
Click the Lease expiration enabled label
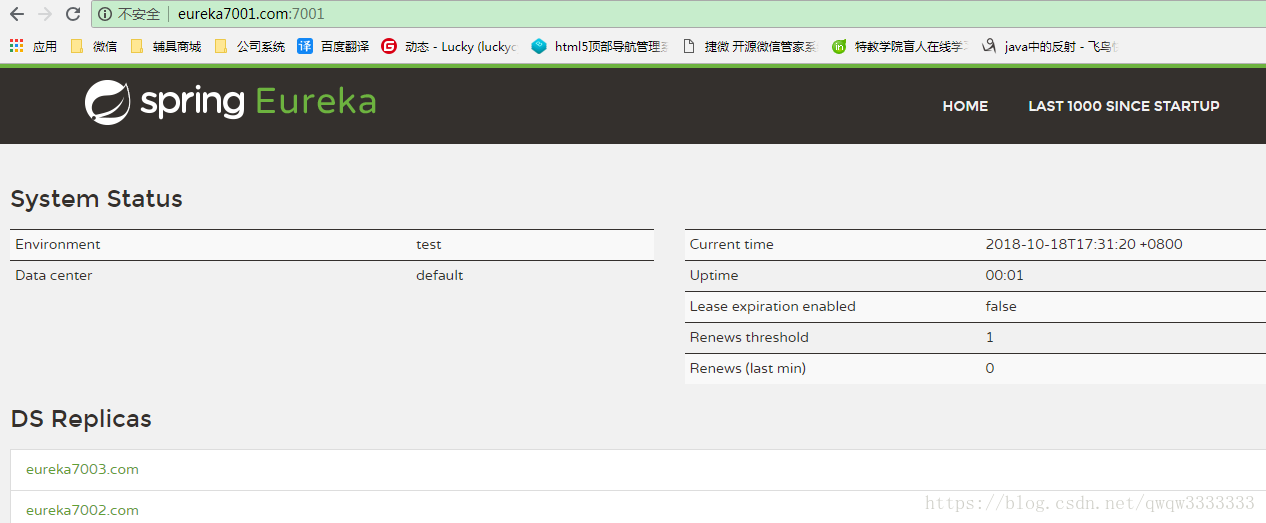tap(773, 306)
